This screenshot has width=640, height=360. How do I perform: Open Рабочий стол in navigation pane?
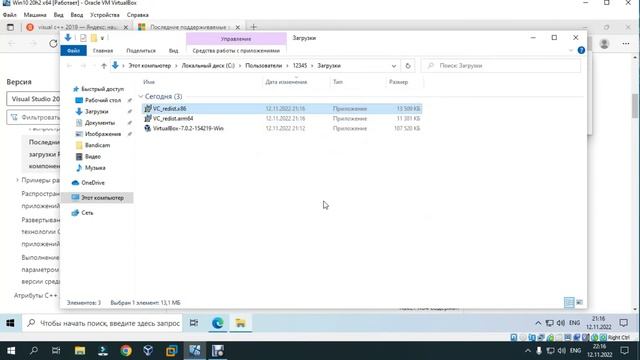103,100
